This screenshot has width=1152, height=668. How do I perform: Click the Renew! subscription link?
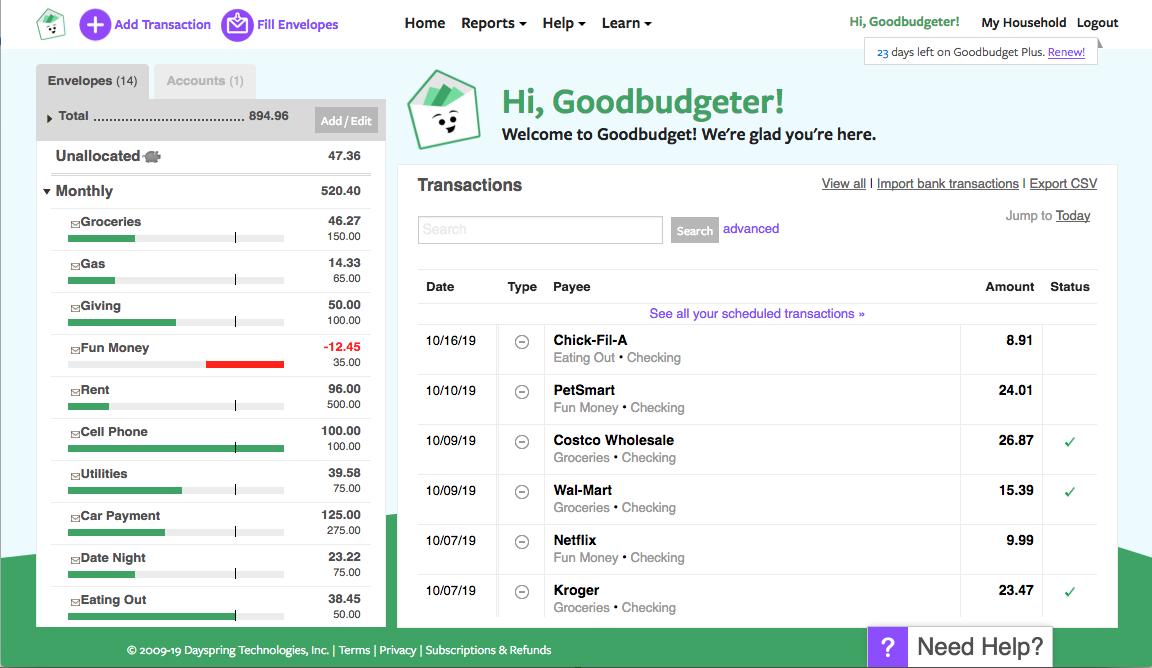pyautogui.click(x=1066, y=52)
